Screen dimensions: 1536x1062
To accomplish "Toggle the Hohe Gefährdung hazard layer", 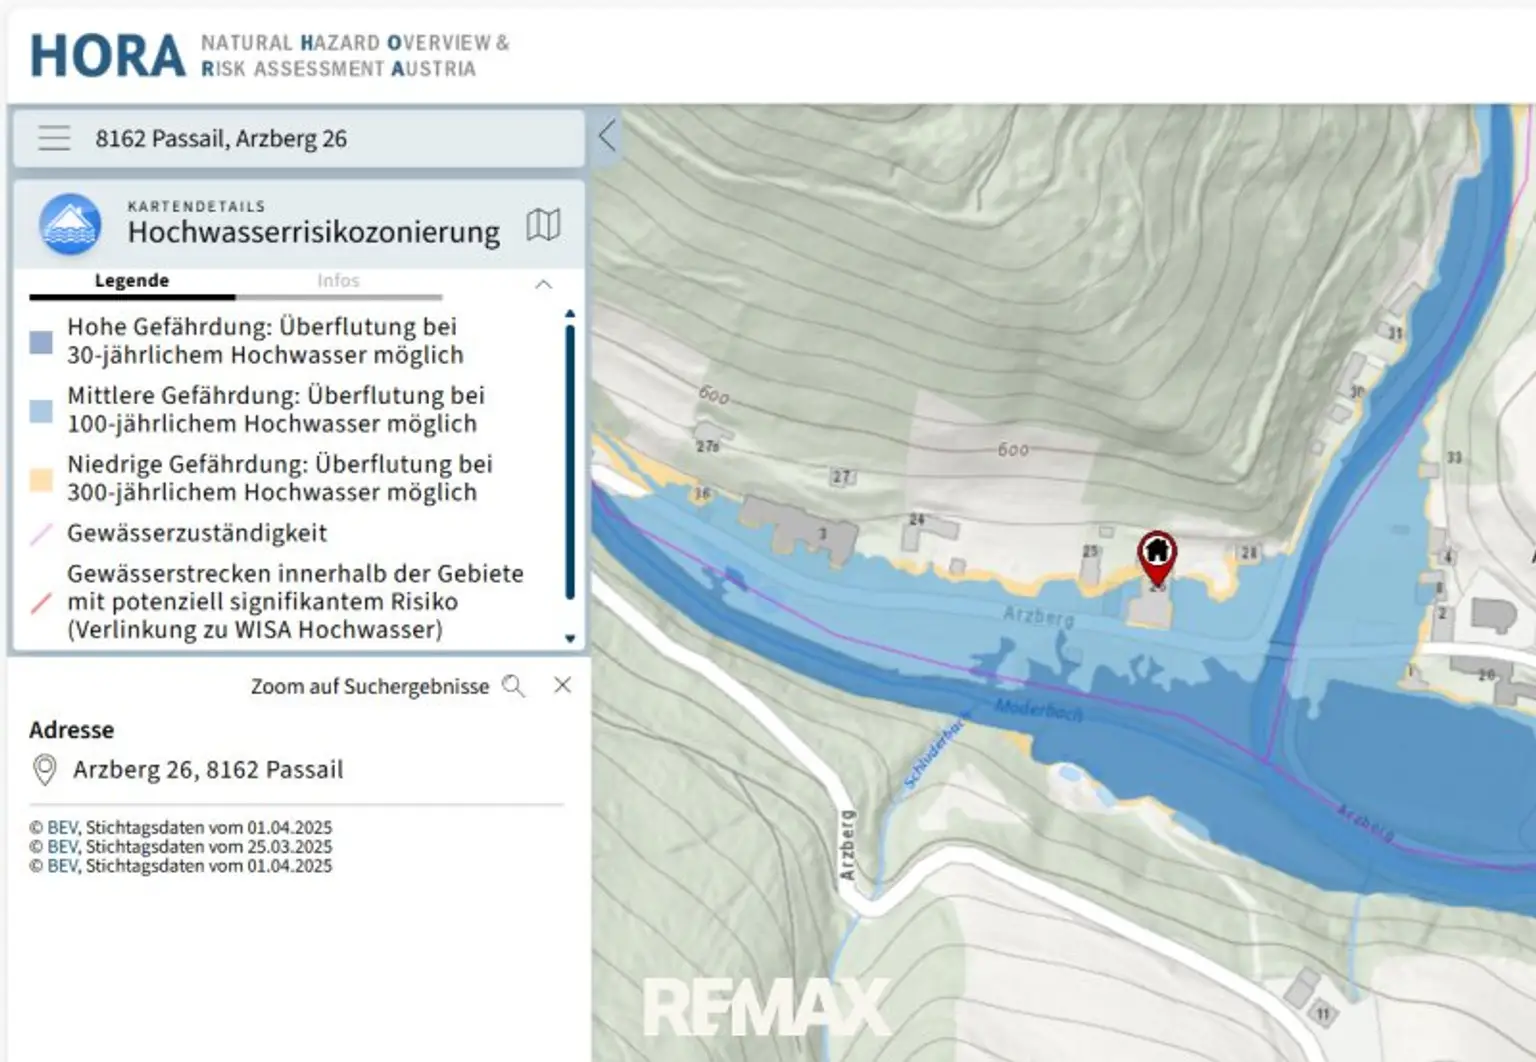I will tap(41, 341).
